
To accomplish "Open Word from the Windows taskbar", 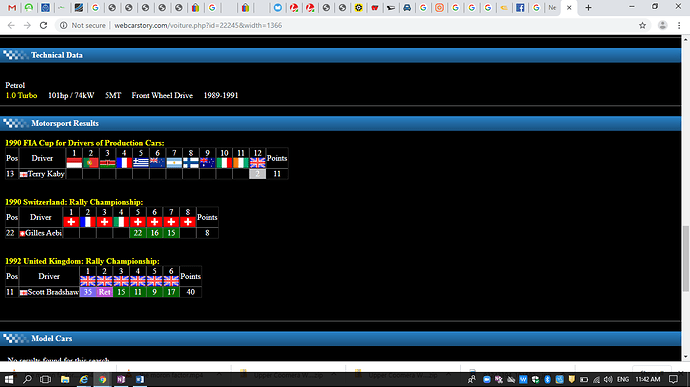I will (139, 379).
